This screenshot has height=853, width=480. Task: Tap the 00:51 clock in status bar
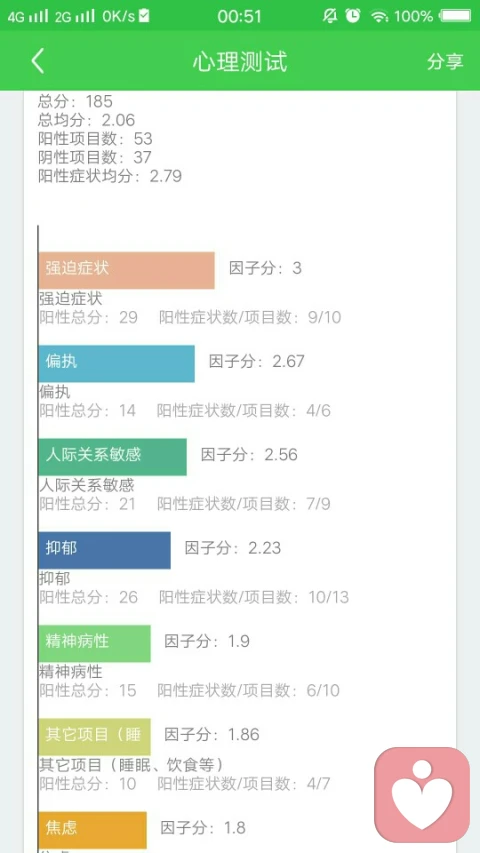(x=239, y=16)
